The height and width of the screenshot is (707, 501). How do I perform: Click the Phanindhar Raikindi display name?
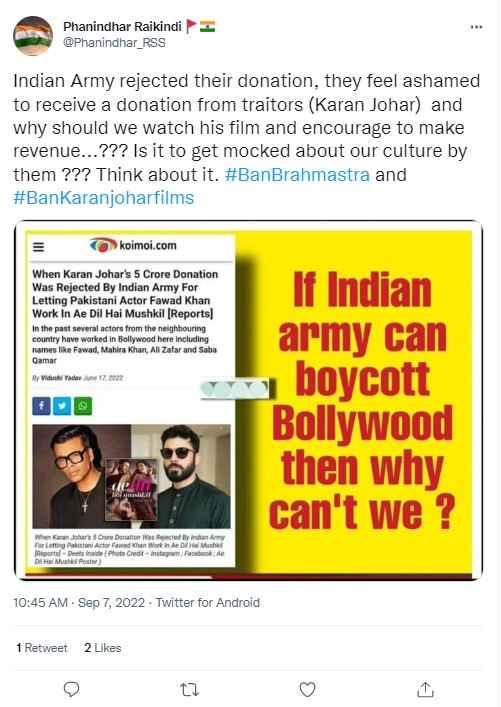(122, 27)
